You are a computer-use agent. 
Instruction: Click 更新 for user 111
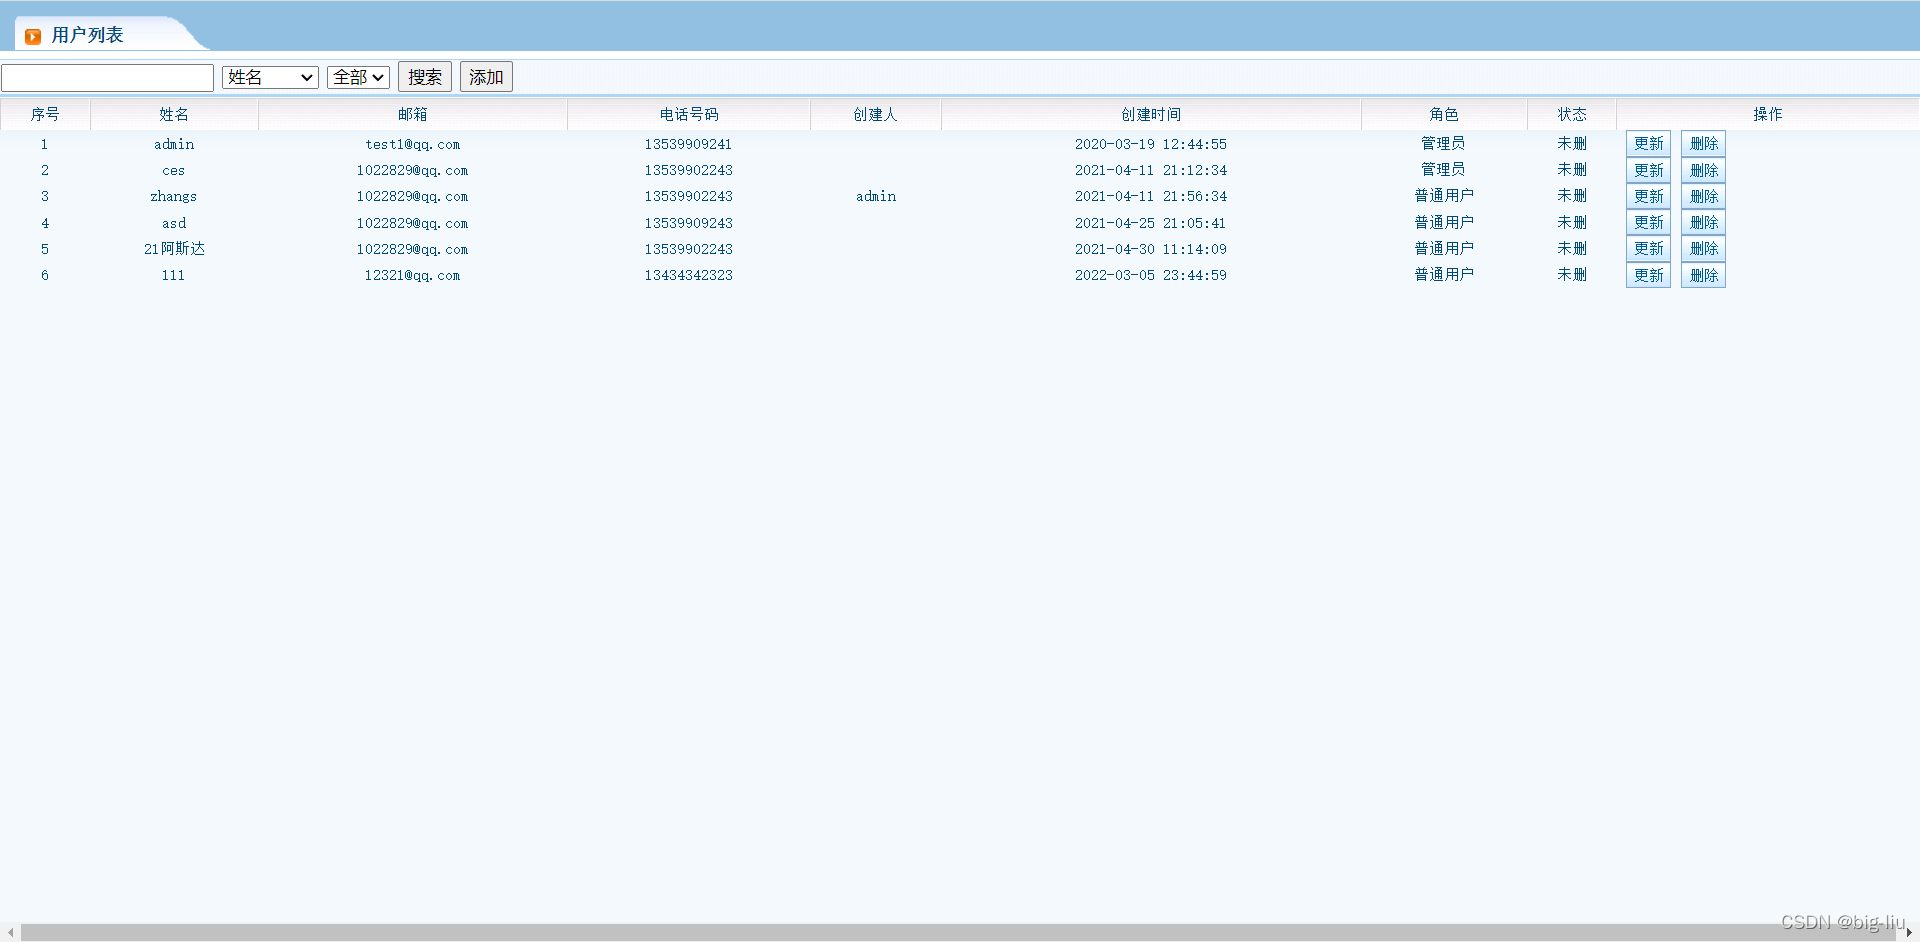(x=1648, y=275)
